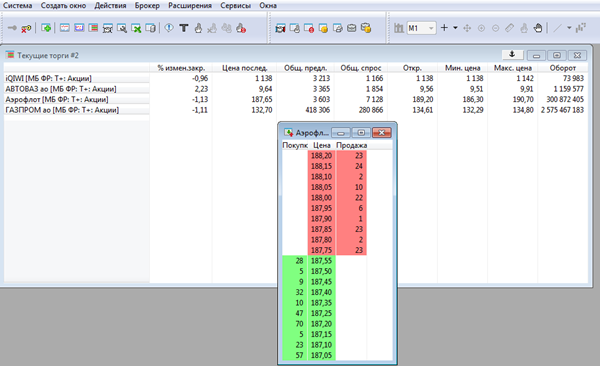Select the grabbing hand pan tool

coord(538,28)
